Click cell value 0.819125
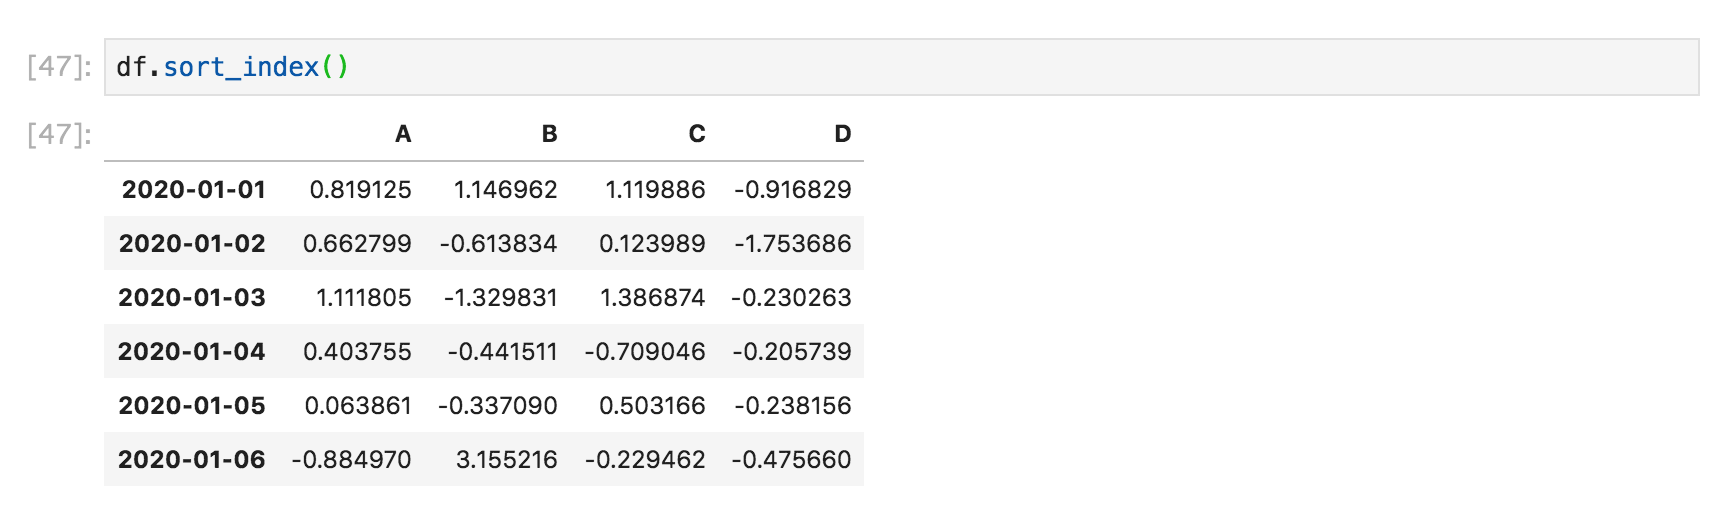Screen dimensions: 1728x508 (360, 190)
